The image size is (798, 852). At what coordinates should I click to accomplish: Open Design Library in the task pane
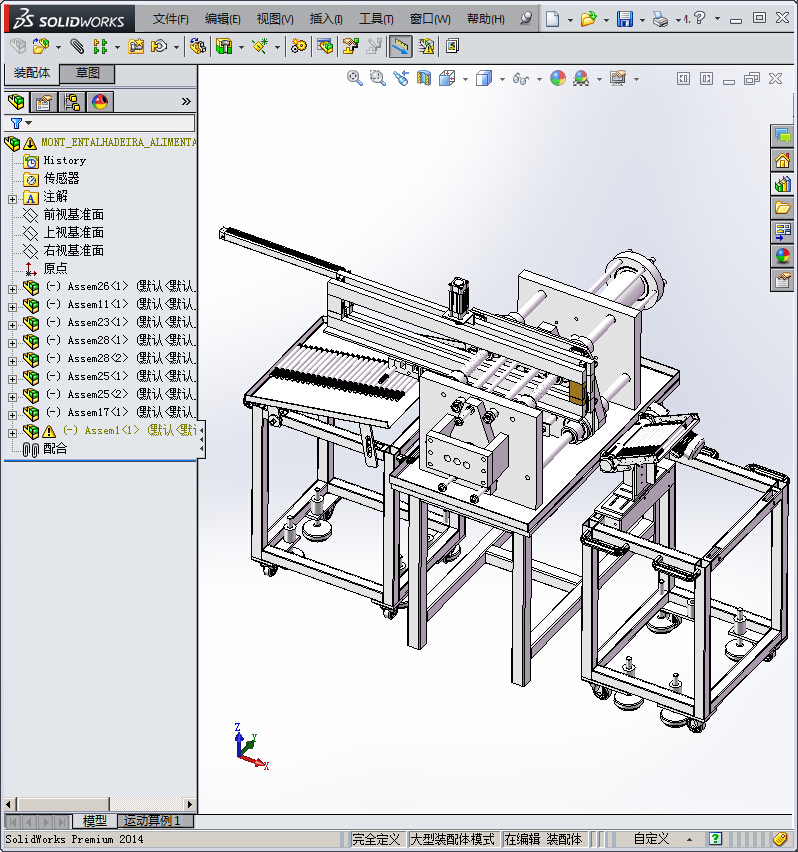coord(782,185)
